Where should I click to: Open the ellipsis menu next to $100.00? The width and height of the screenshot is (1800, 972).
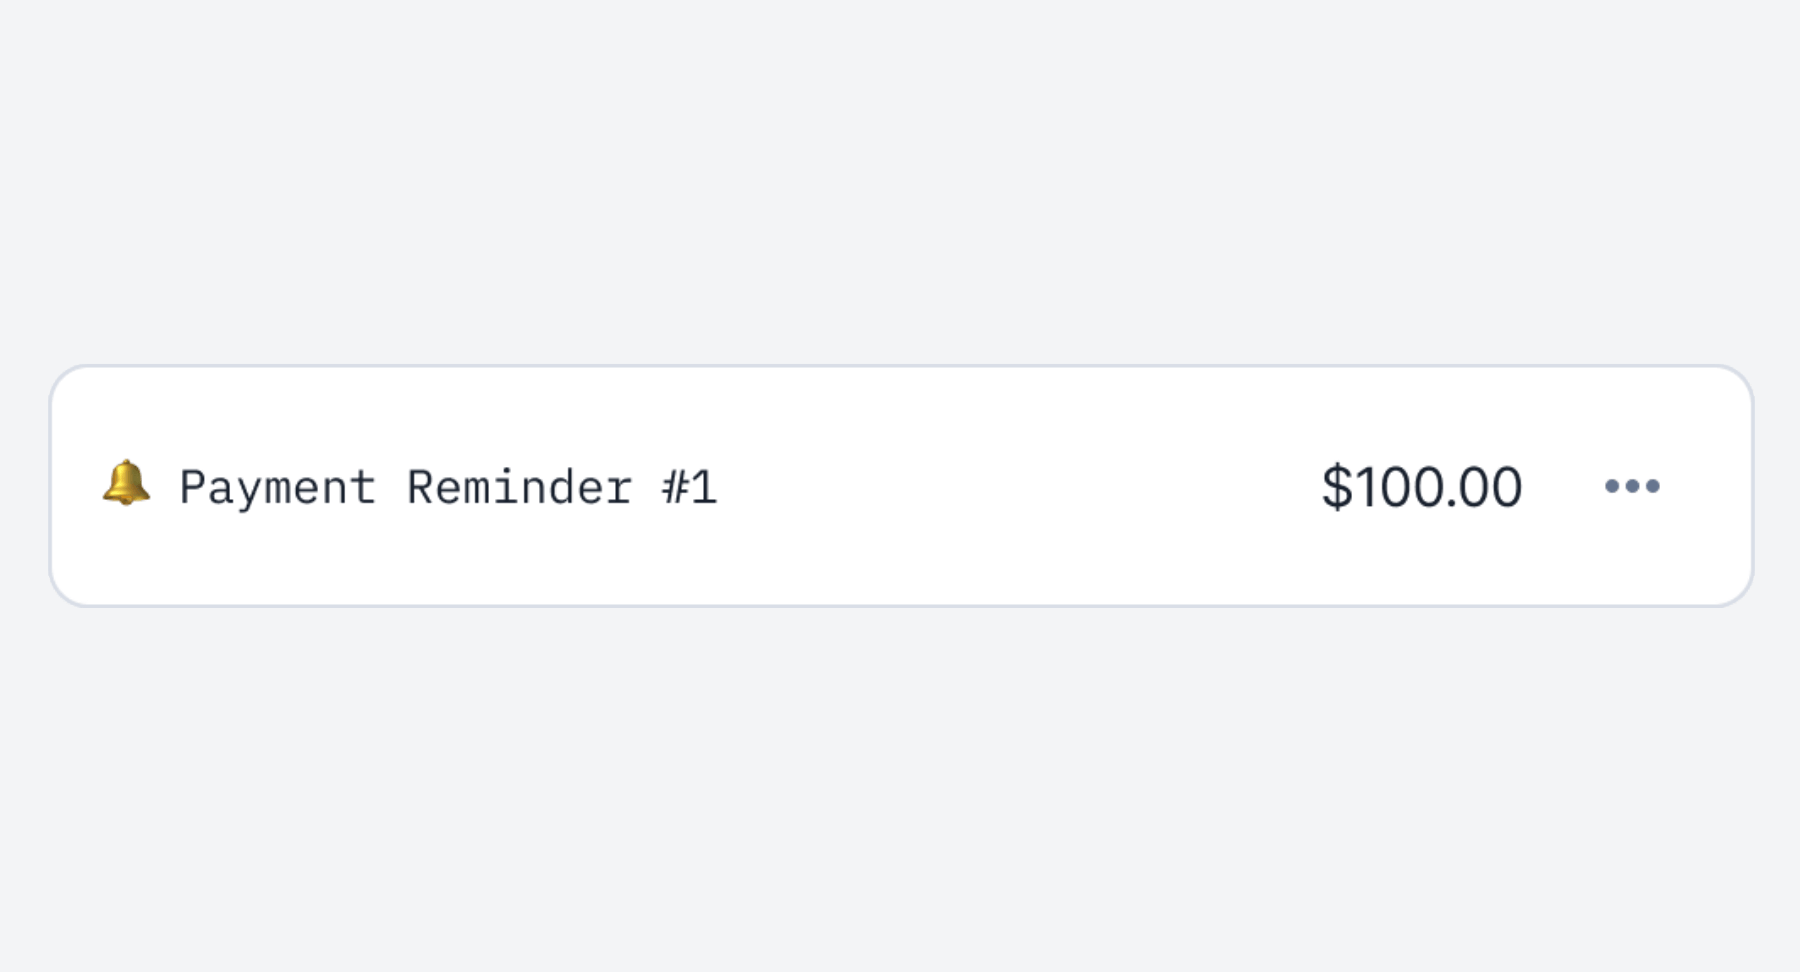click(1632, 486)
